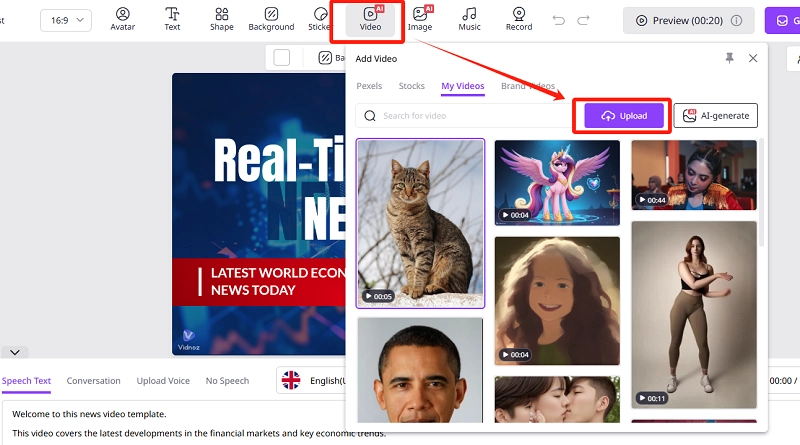Screen dimensions: 800x445
Task: Select the dancing woman 00:11 video
Action: click(x=694, y=314)
